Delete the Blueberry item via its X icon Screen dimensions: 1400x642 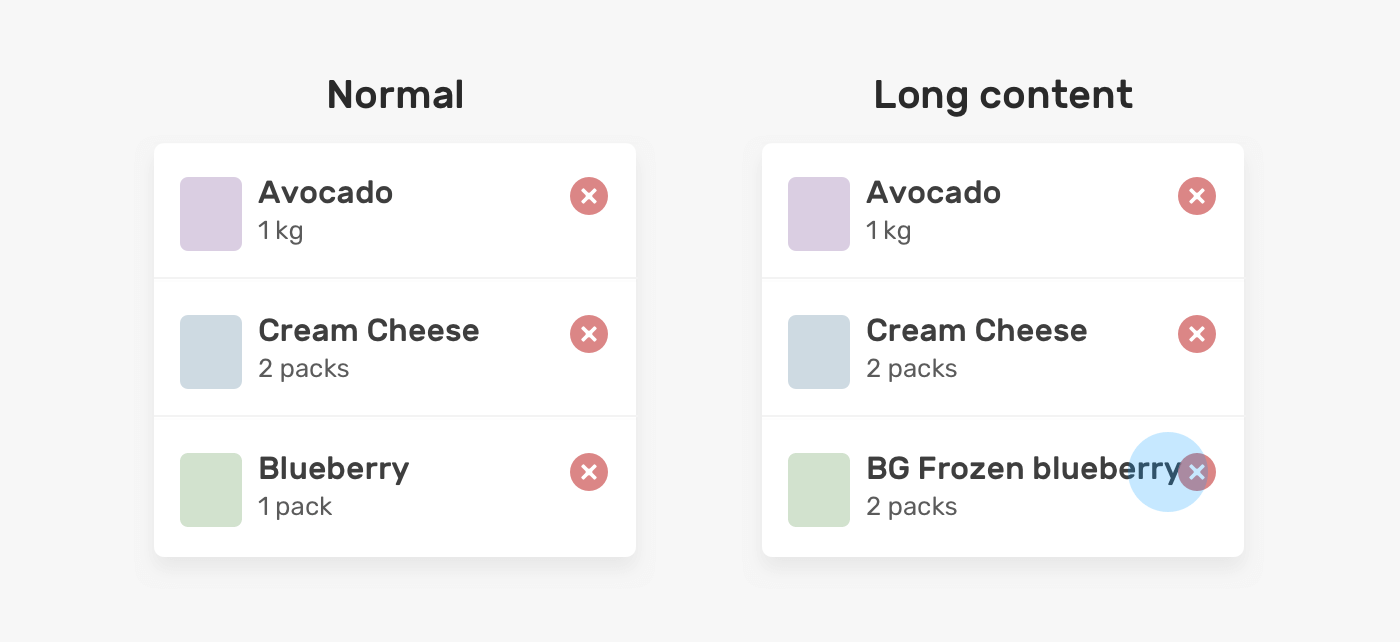pos(589,472)
